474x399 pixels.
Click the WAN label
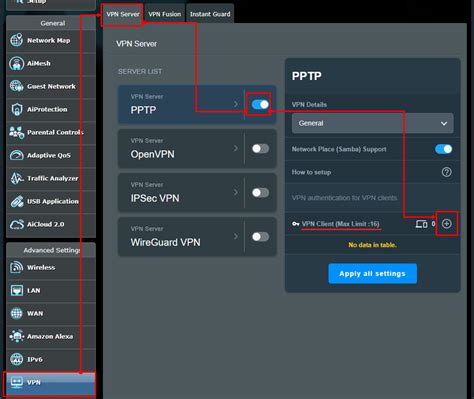point(35,313)
